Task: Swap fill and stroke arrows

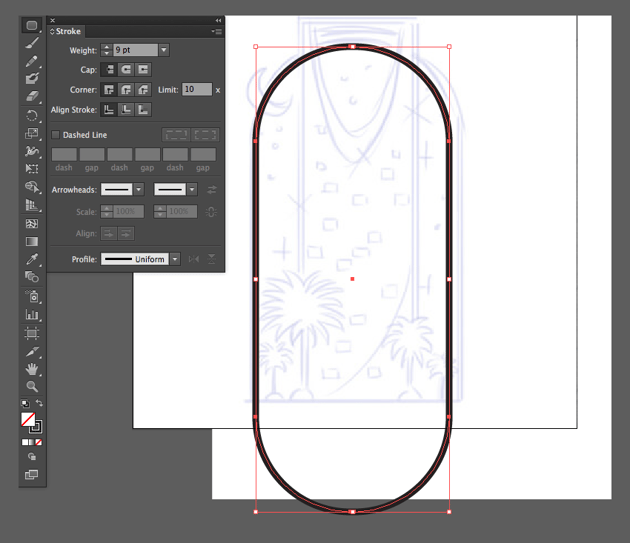Action: coord(39,403)
